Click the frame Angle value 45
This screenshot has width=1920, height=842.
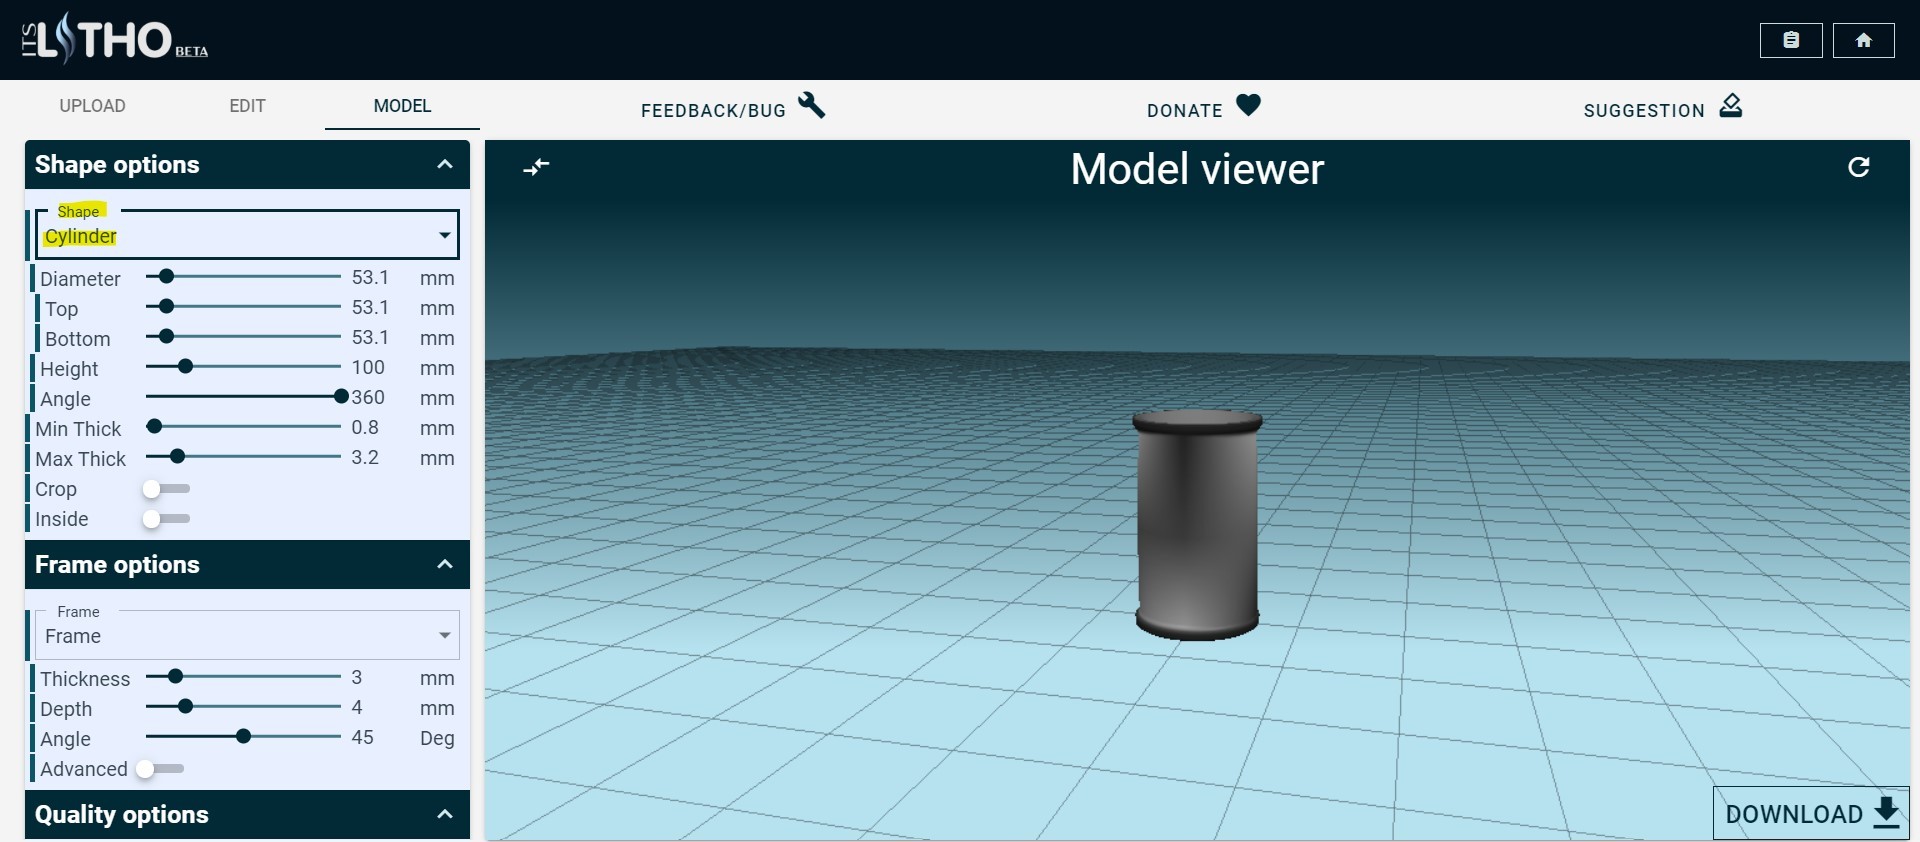362,737
